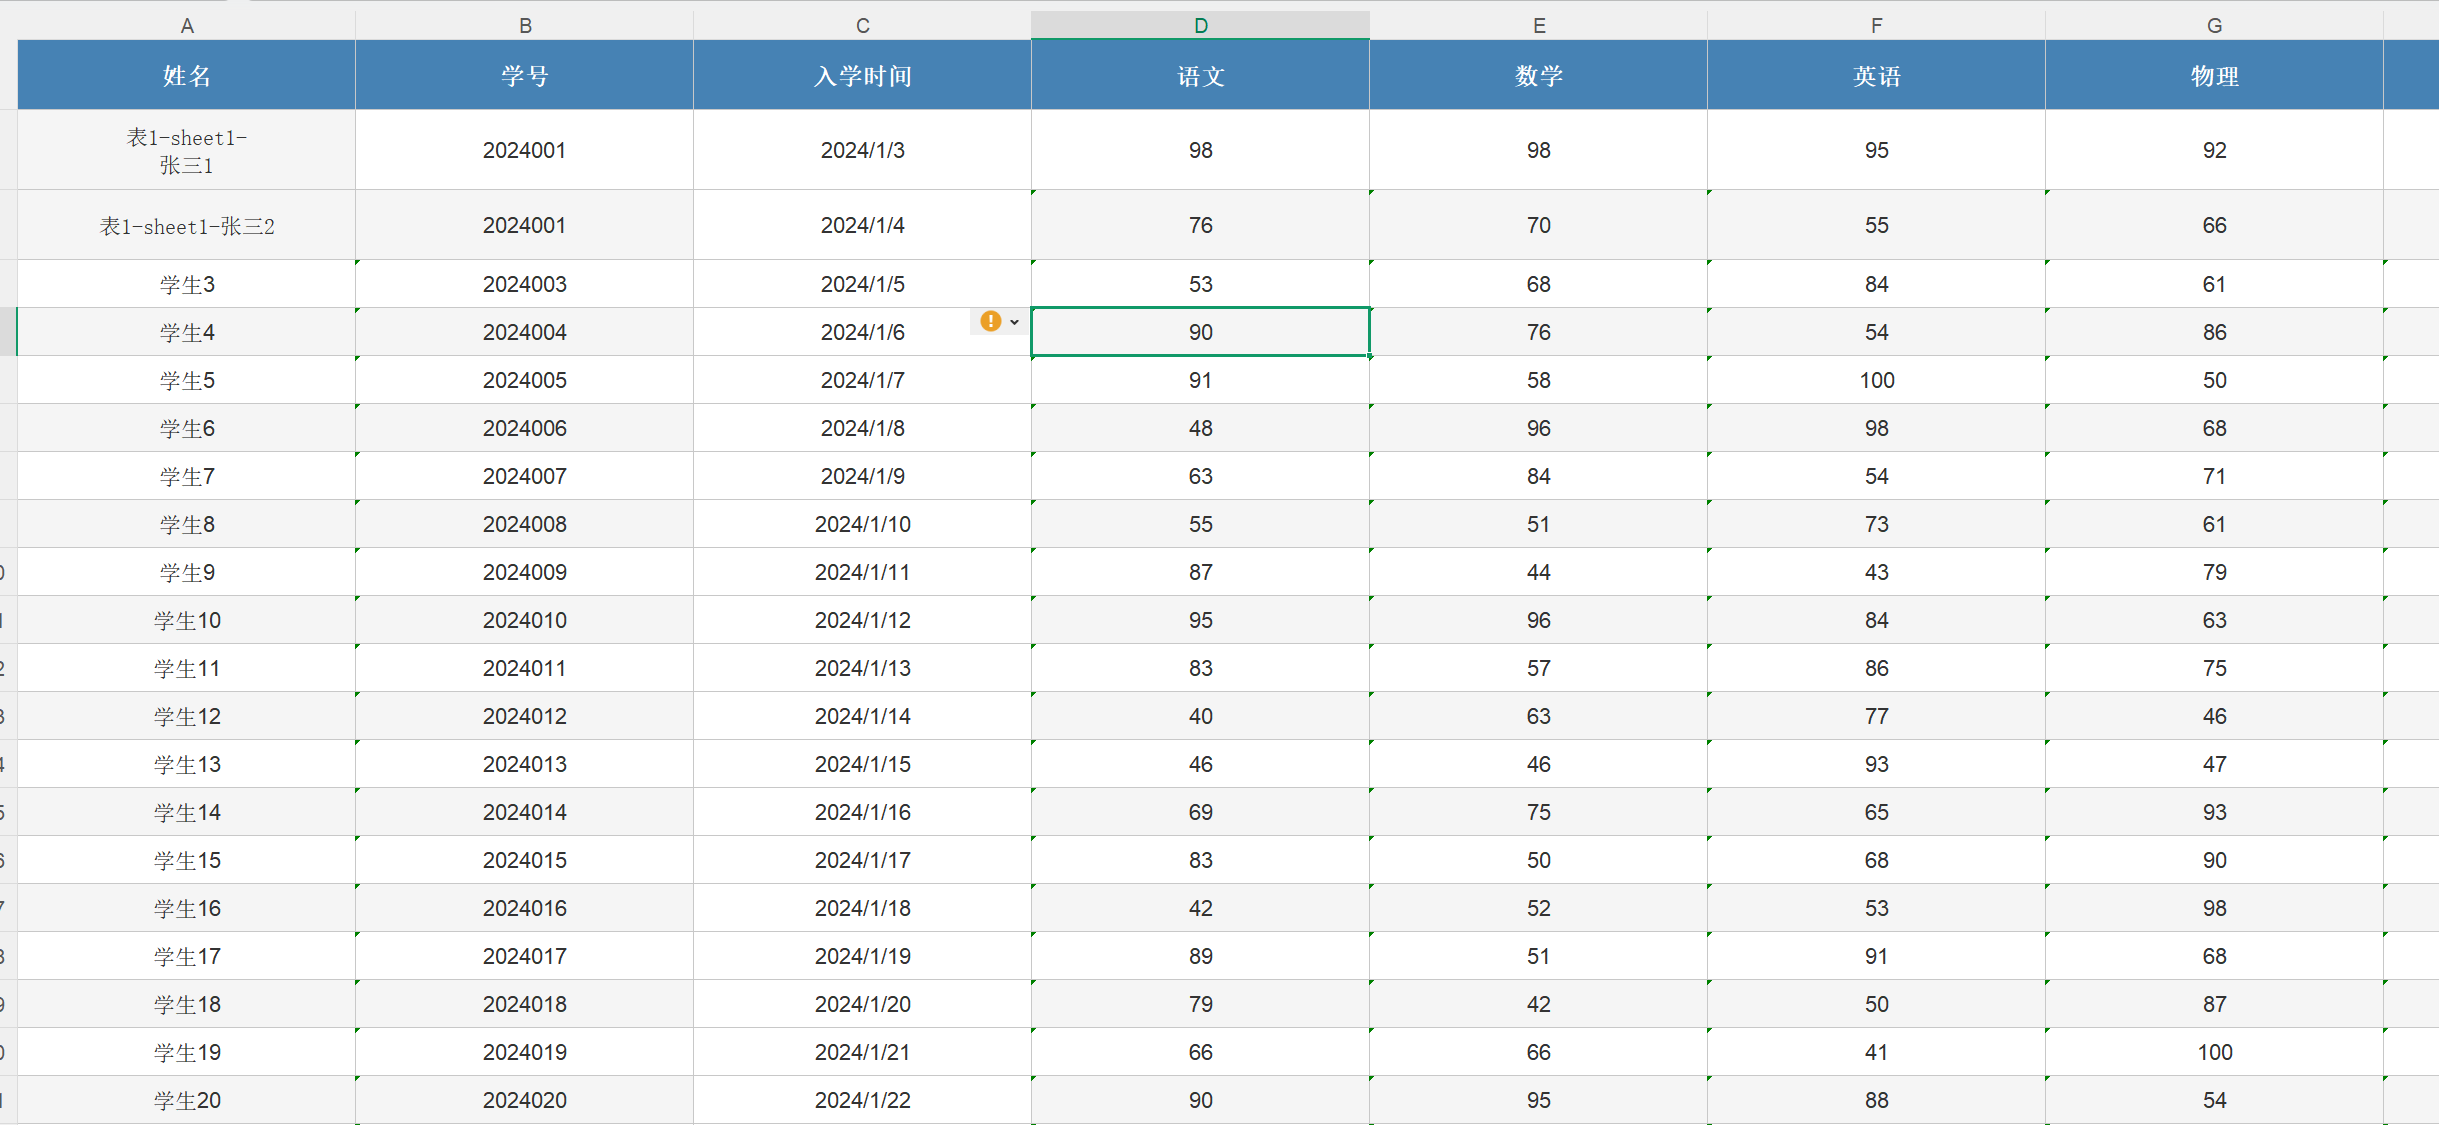The height and width of the screenshot is (1125, 2439).
Task: Click 学生12 语文 score 40
Action: (x=1200, y=716)
